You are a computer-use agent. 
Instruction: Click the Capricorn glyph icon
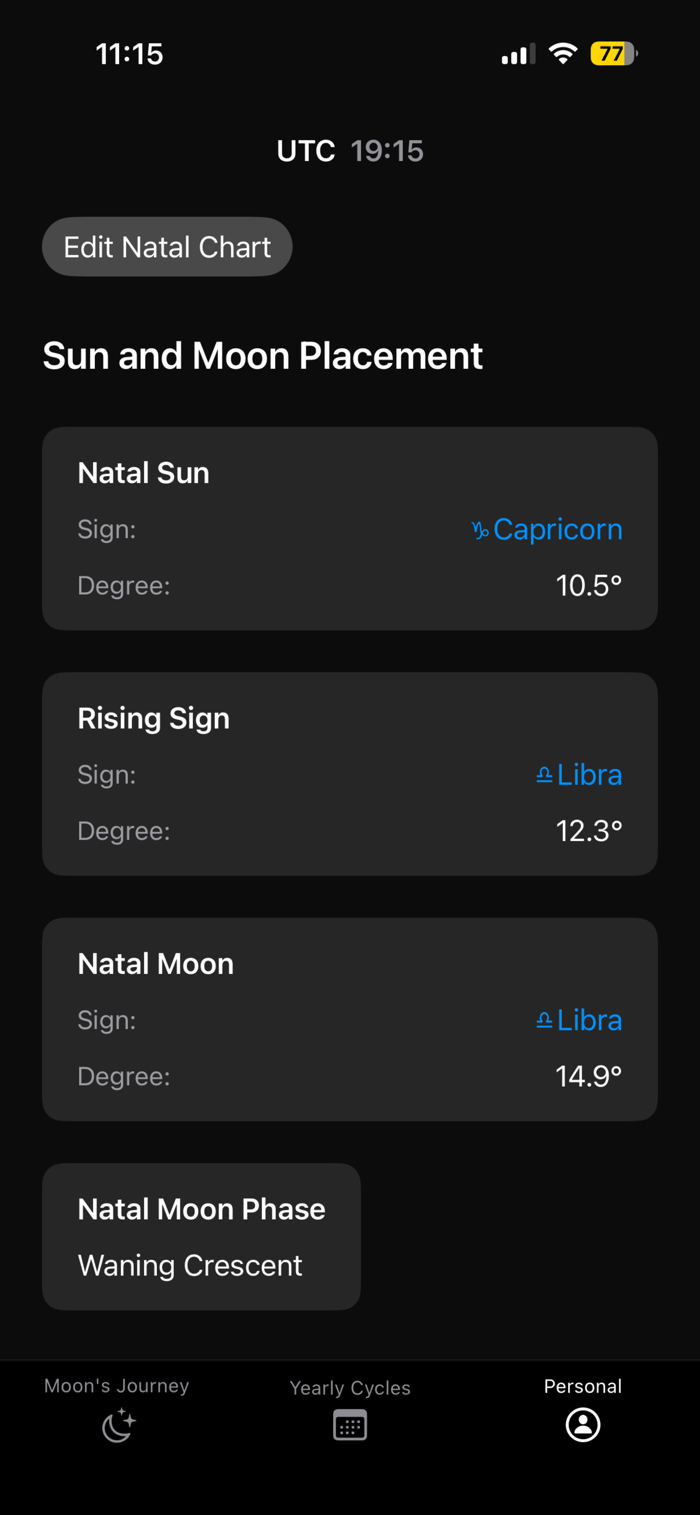(x=480, y=531)
